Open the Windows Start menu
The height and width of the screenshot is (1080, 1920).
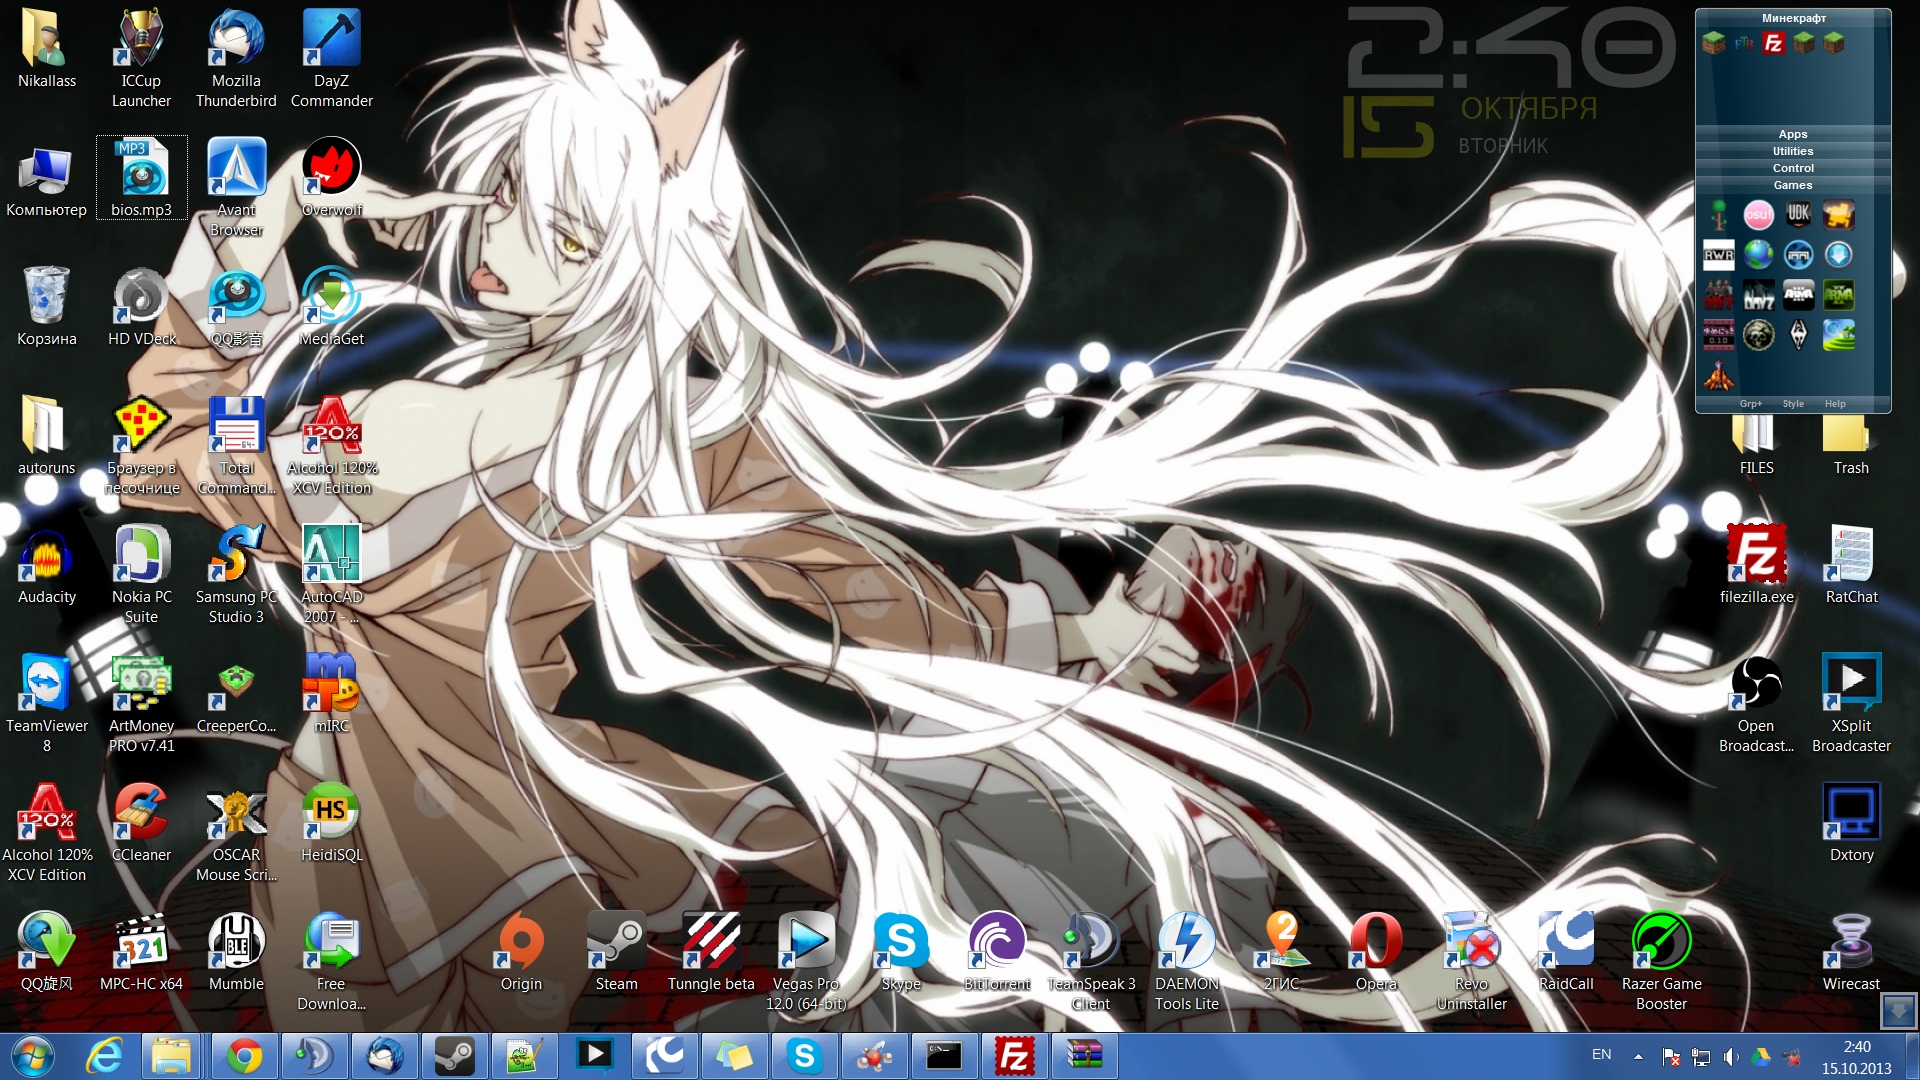point(32,1056)
